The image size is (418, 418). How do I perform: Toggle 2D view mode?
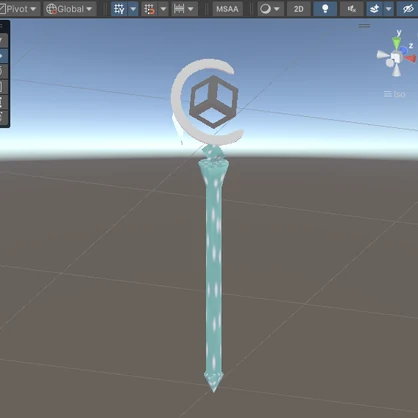pyautogui.click(x=299, y=9)
